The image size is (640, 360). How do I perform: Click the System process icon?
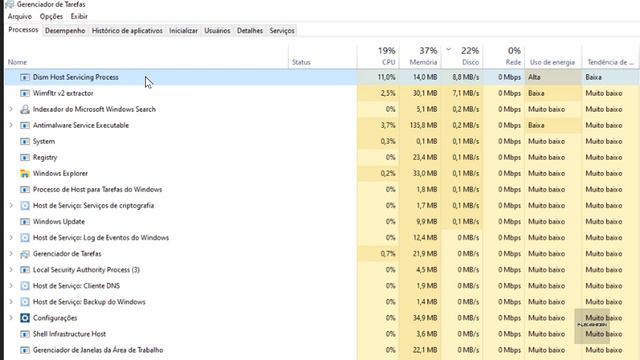tap(25, 141)
